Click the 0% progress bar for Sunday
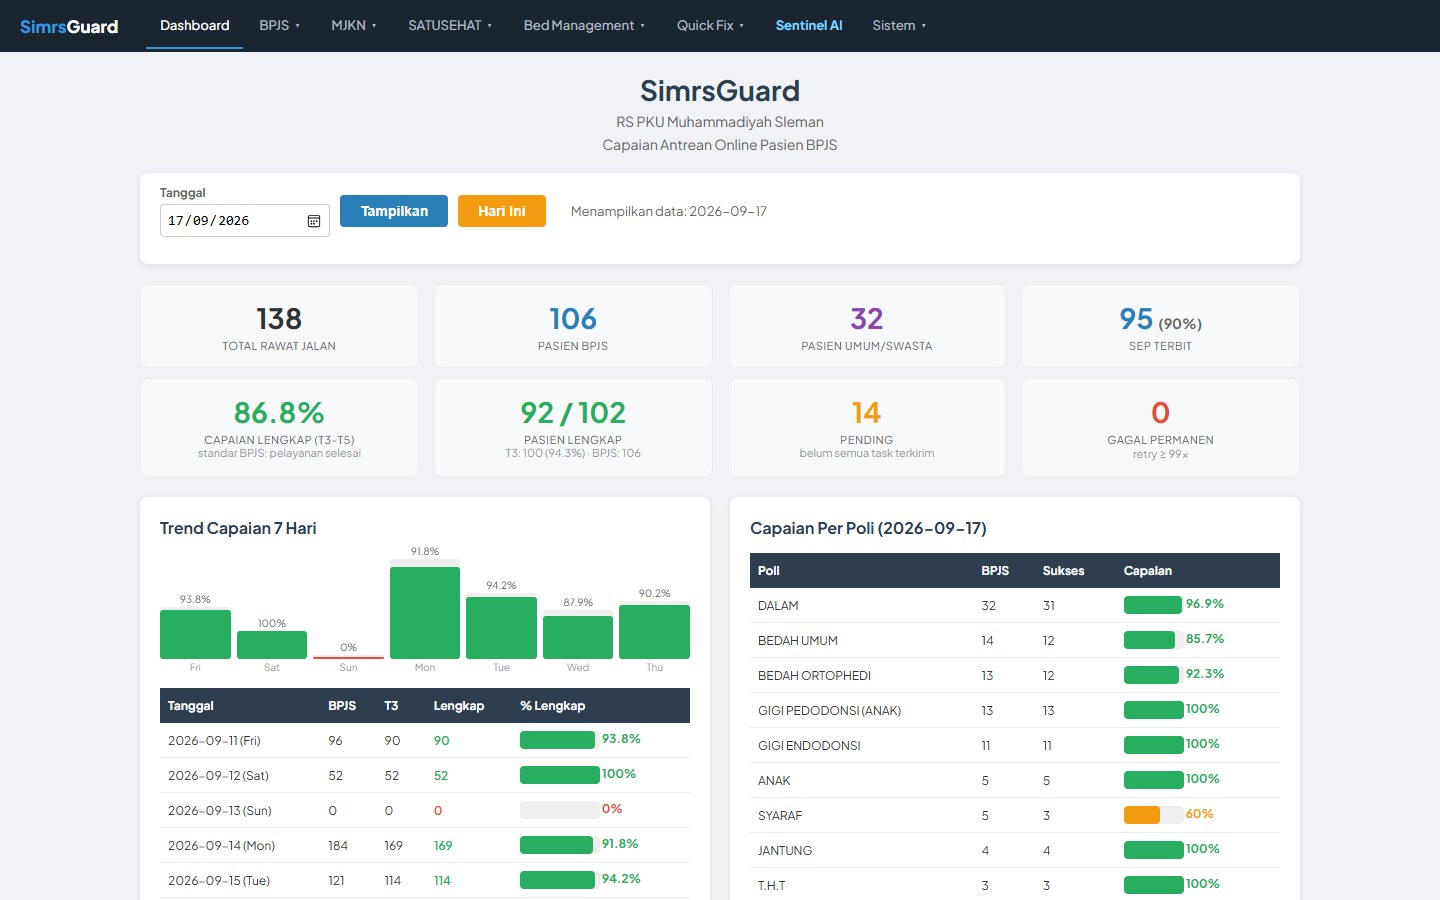The width and height of the screenshot is (1440, 900). tap(560, 810)
